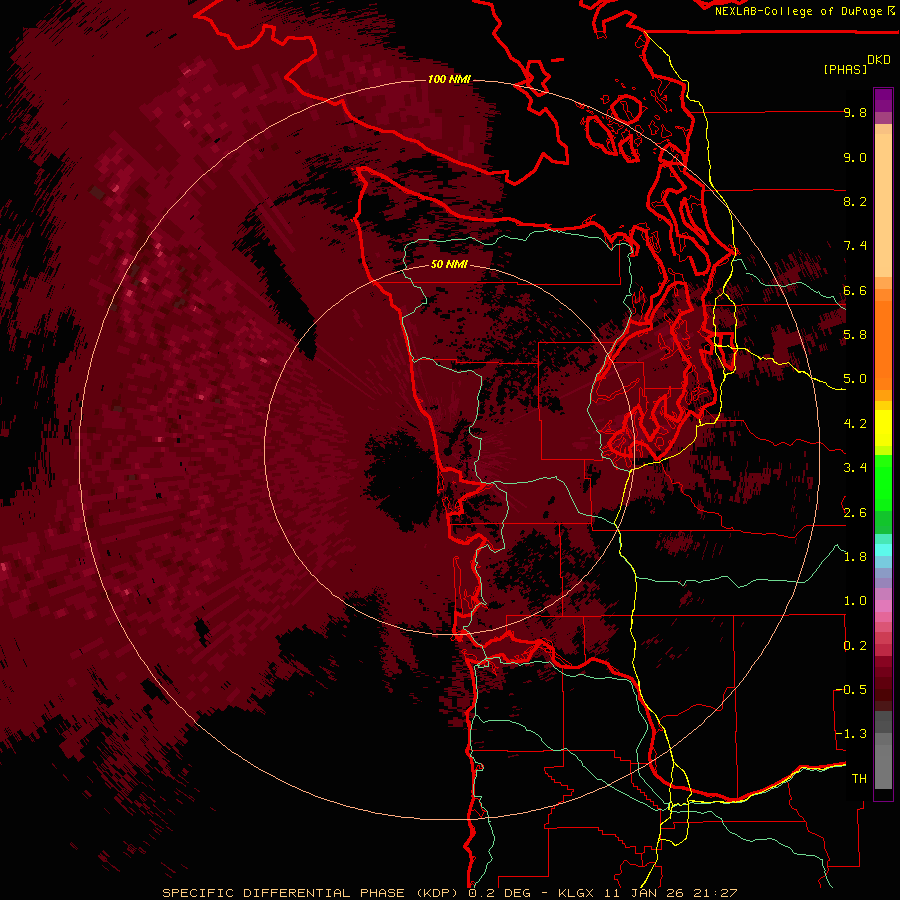Viewport: 900px width, 900px height.
Task: Click the cyan segment of color bar
Action: (883, 550)
